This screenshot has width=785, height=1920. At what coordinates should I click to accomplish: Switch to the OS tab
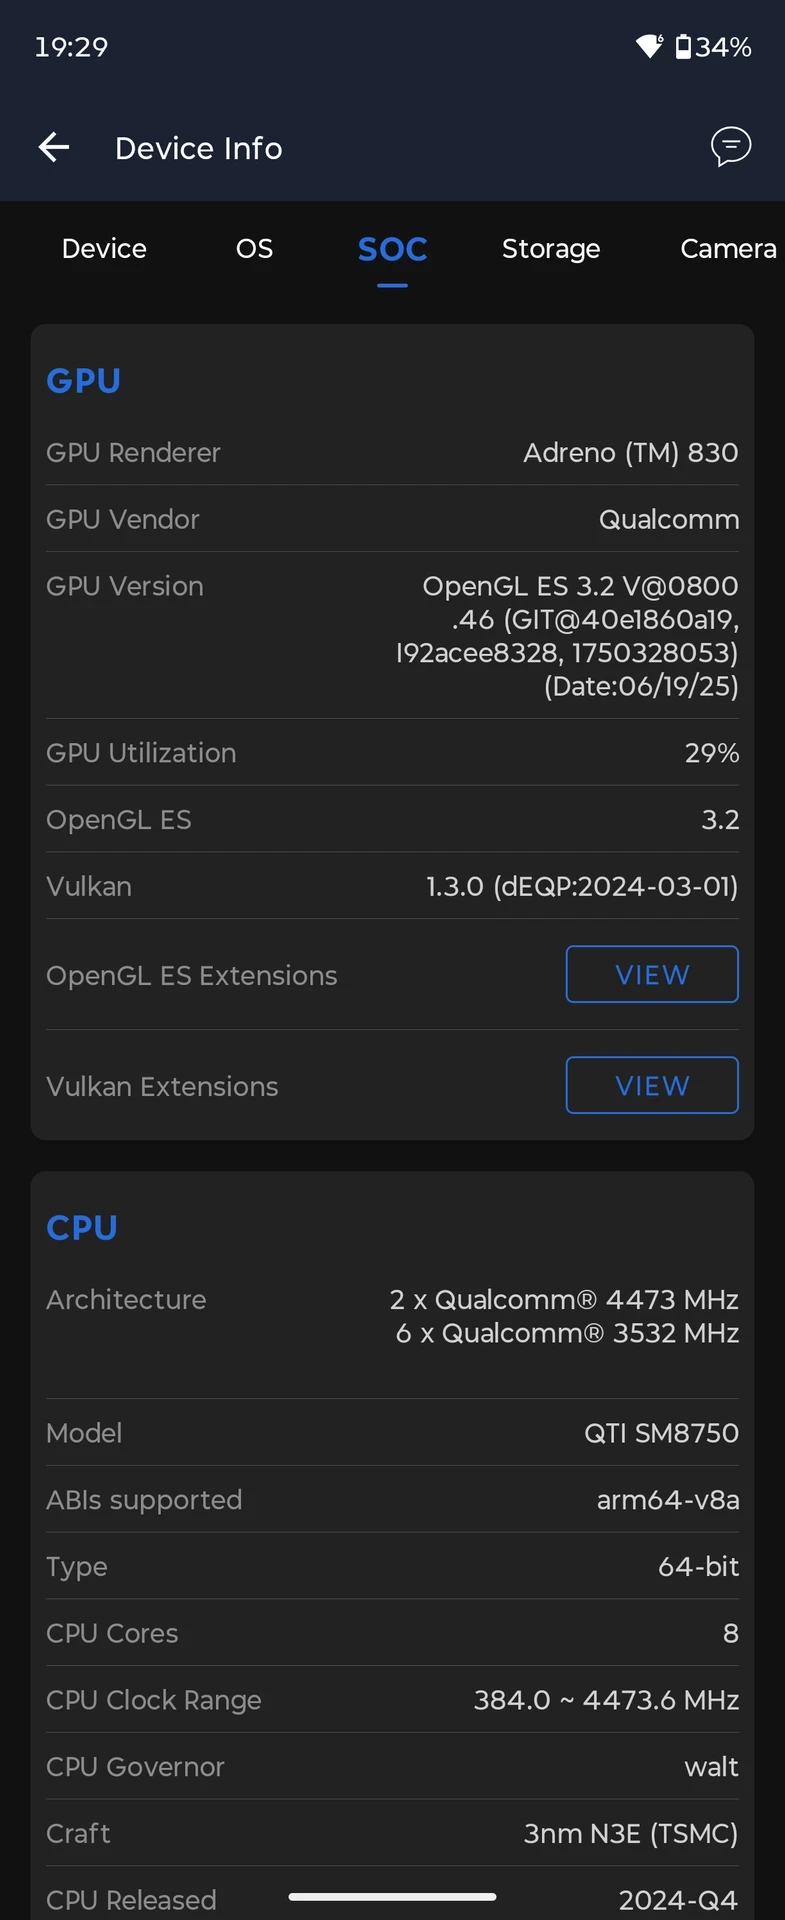click(254, 249)
